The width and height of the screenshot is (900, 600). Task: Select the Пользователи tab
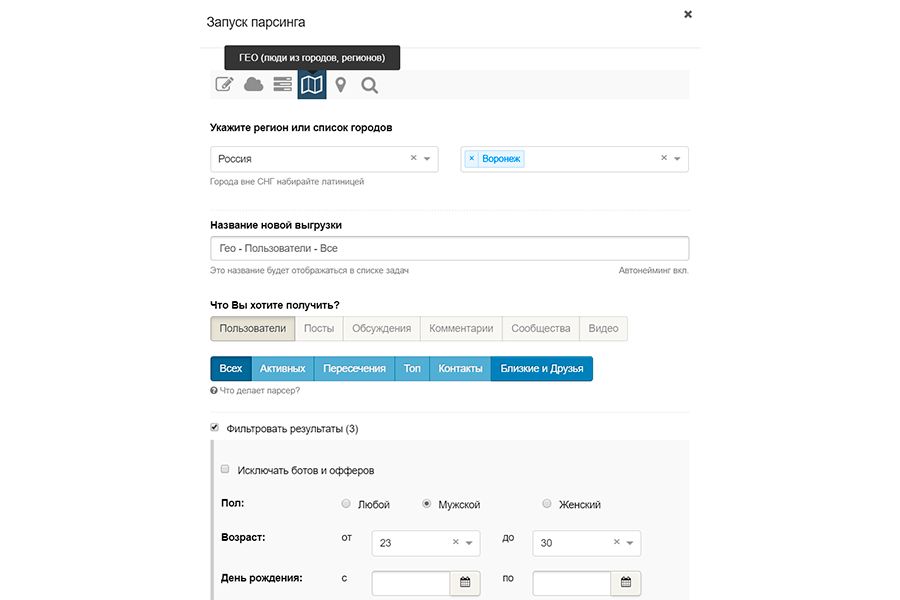[x=253, y=328]
